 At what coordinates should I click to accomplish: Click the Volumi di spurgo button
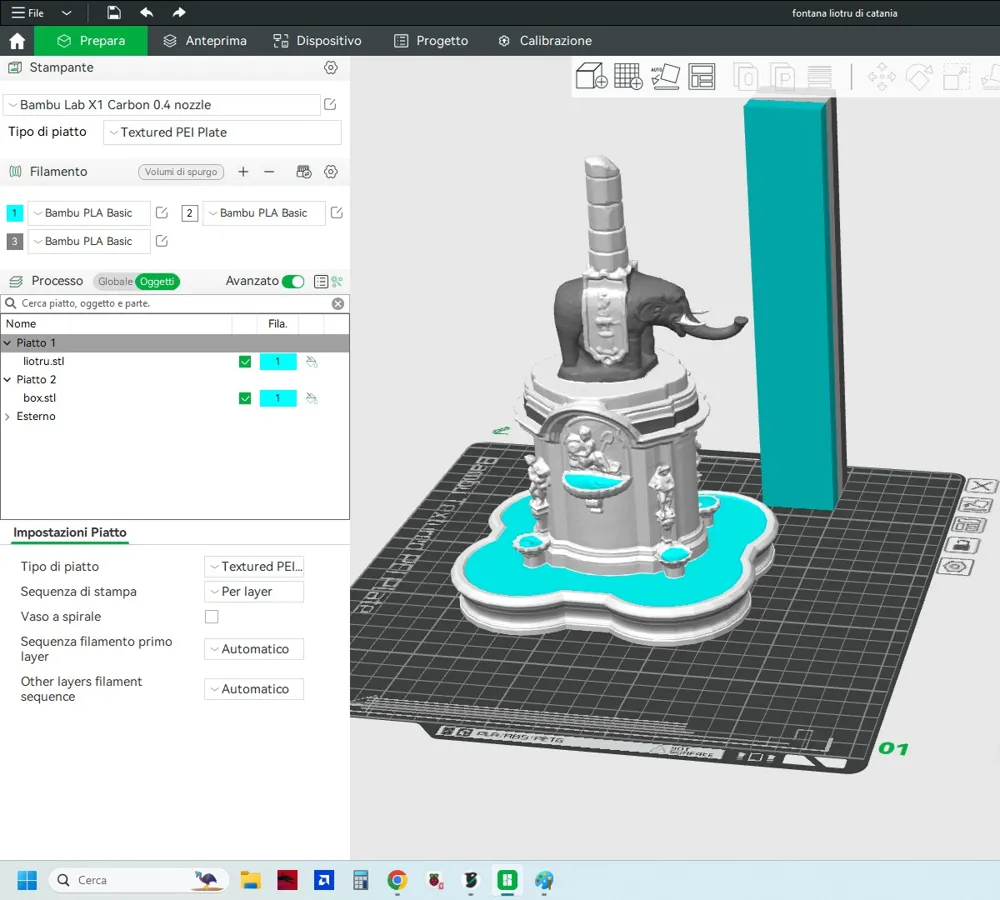[x=181, y=172]
